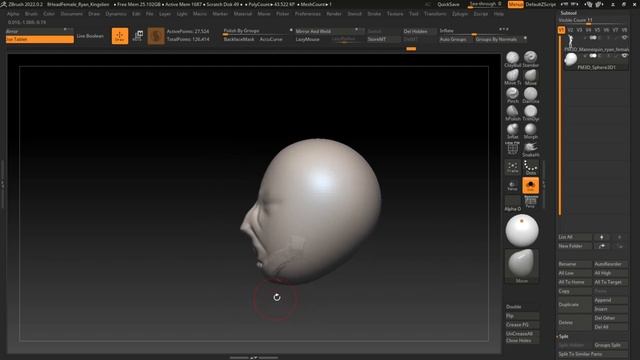Click the Draw mode button
640x360 pixels.
point(120,36)
